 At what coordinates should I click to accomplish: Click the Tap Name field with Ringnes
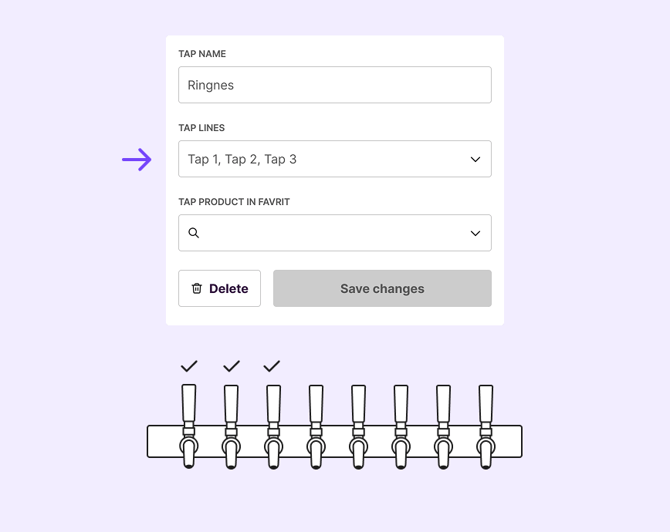[x=335, y=85]
